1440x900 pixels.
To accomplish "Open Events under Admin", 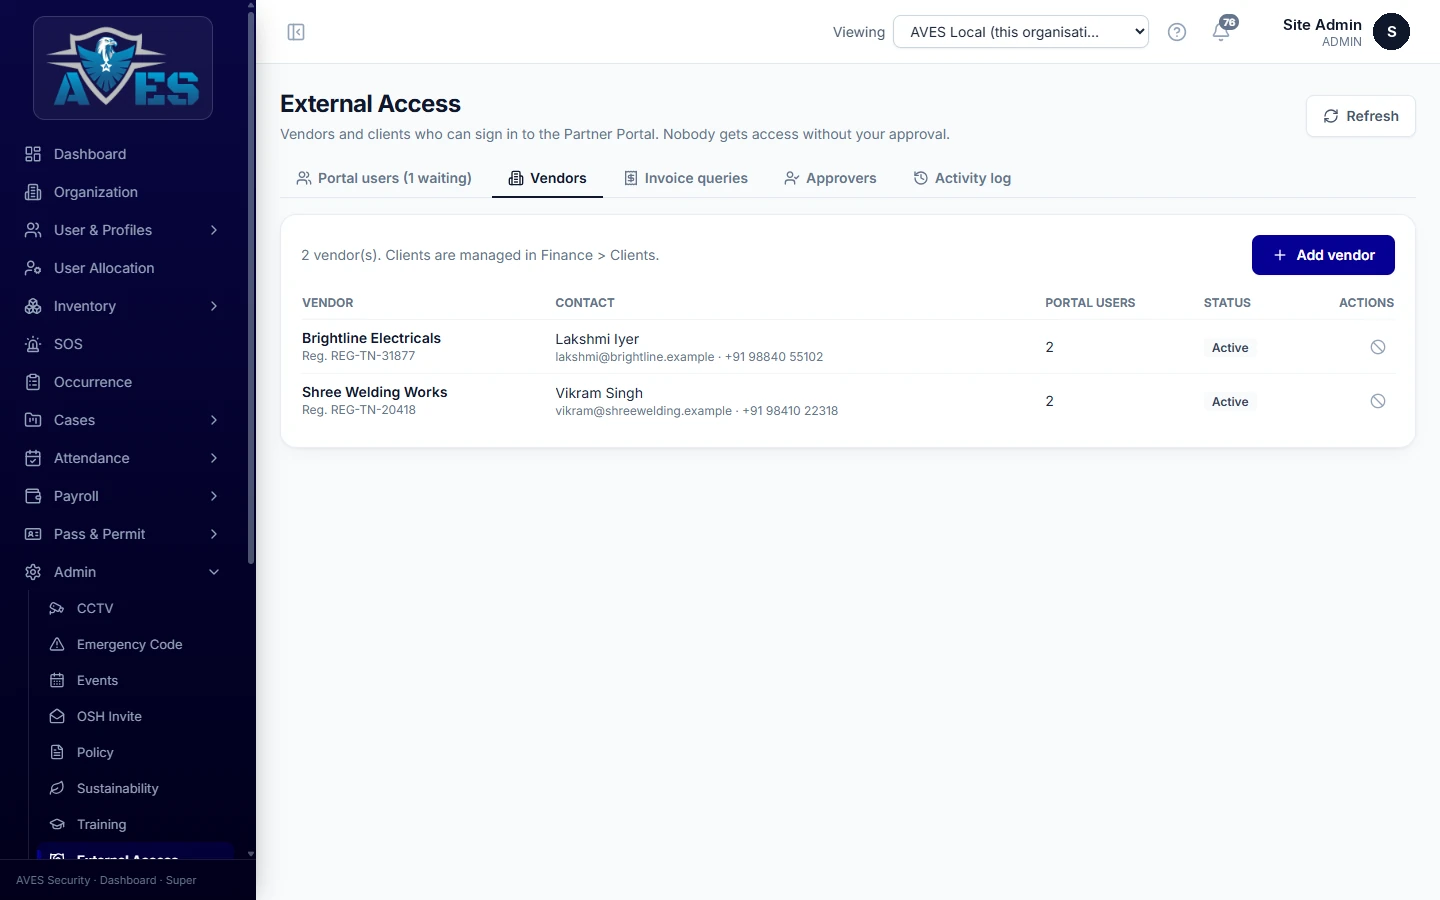I will pos(135,680).
